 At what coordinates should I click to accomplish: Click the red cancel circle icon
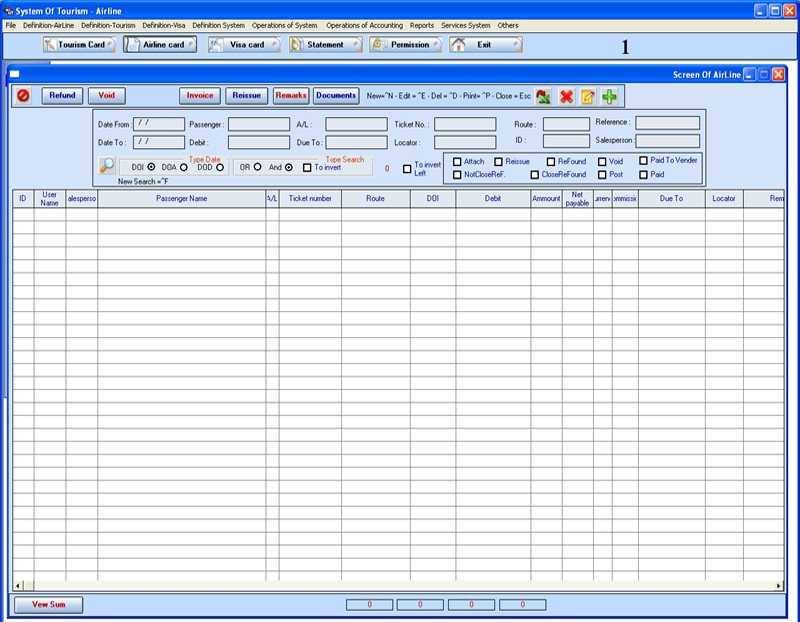[23, 96]
